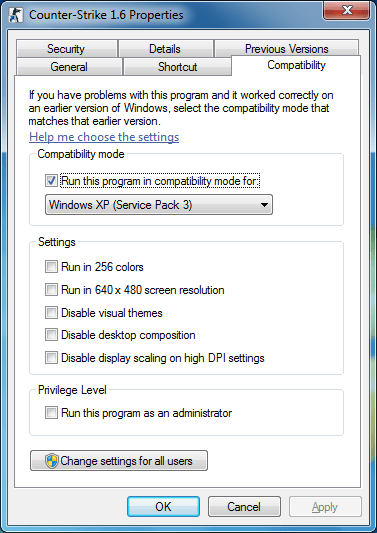Go to Previous Versions tab
The height and width of the screenshot is (533, 377).
(x=286, y=49)
